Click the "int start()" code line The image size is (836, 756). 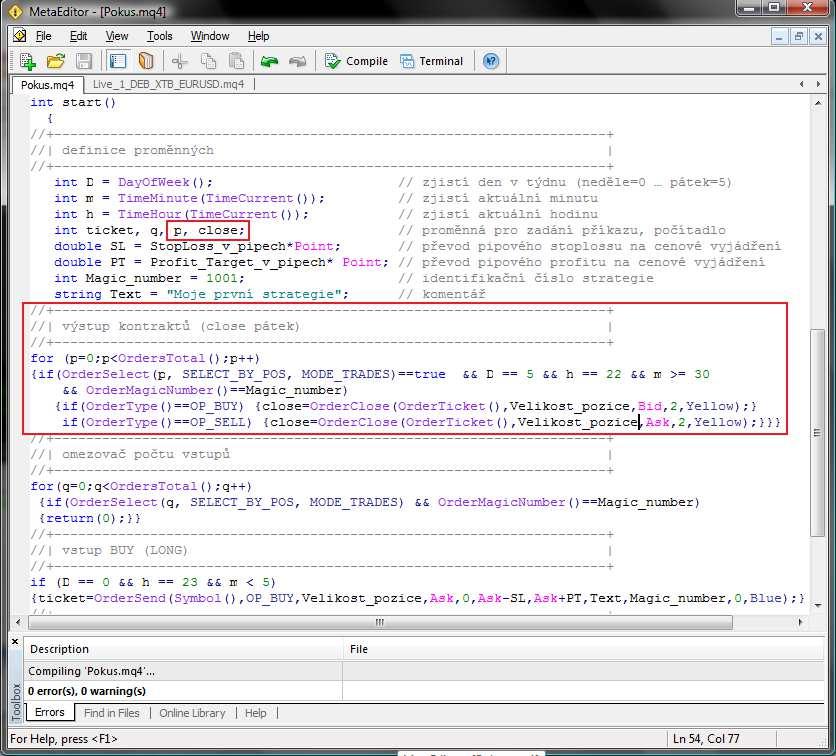73,102
